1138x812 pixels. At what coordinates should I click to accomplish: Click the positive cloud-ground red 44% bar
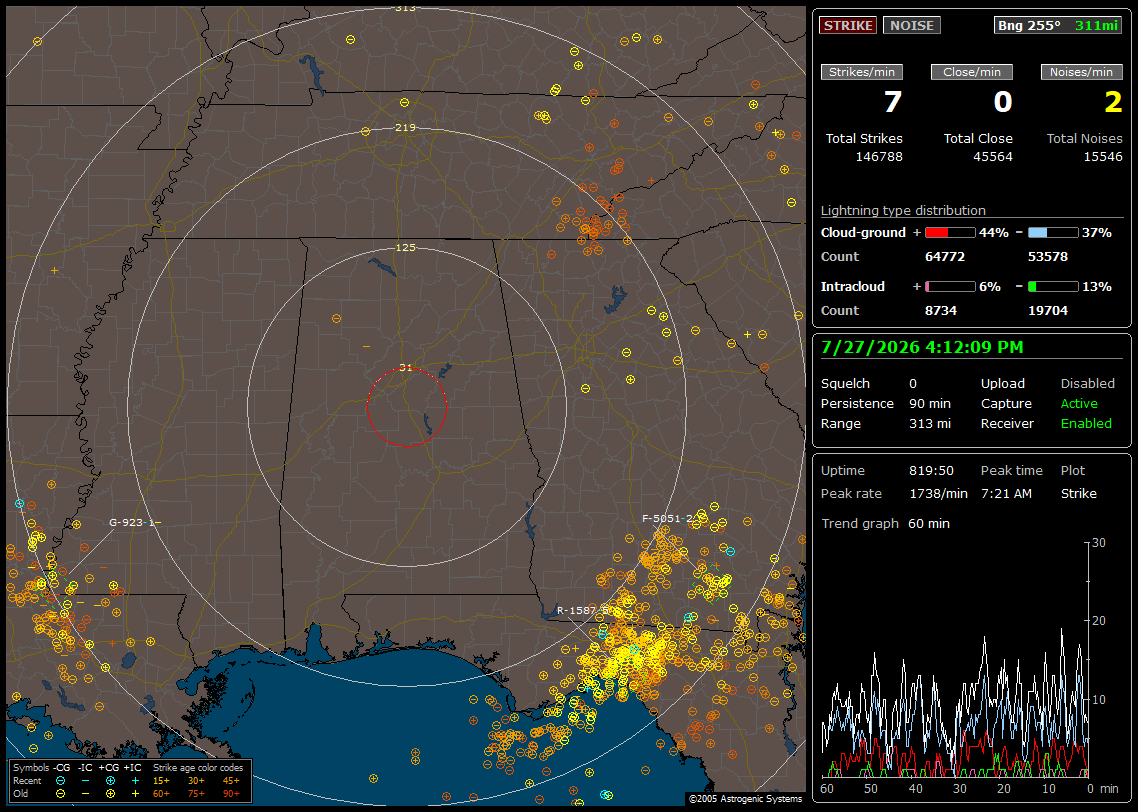coord(950,233)
